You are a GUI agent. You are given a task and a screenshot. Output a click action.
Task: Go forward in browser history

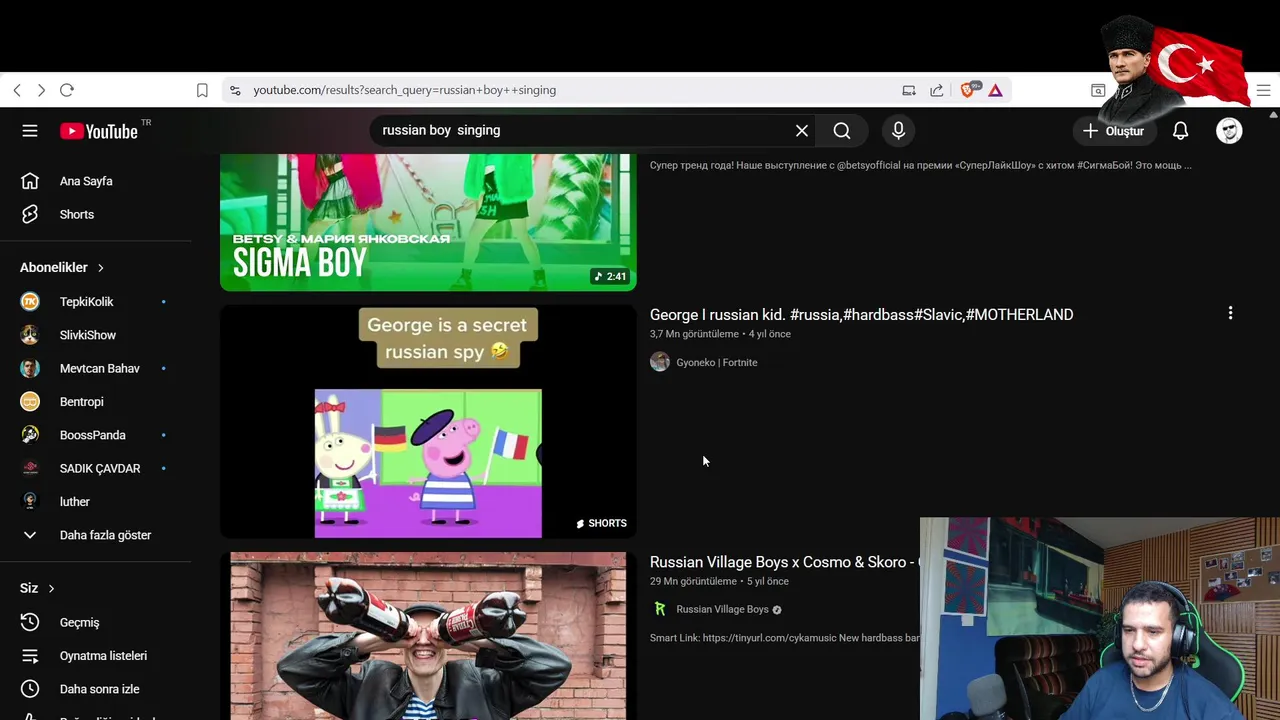pyautogui.click(x=41, y=90)
